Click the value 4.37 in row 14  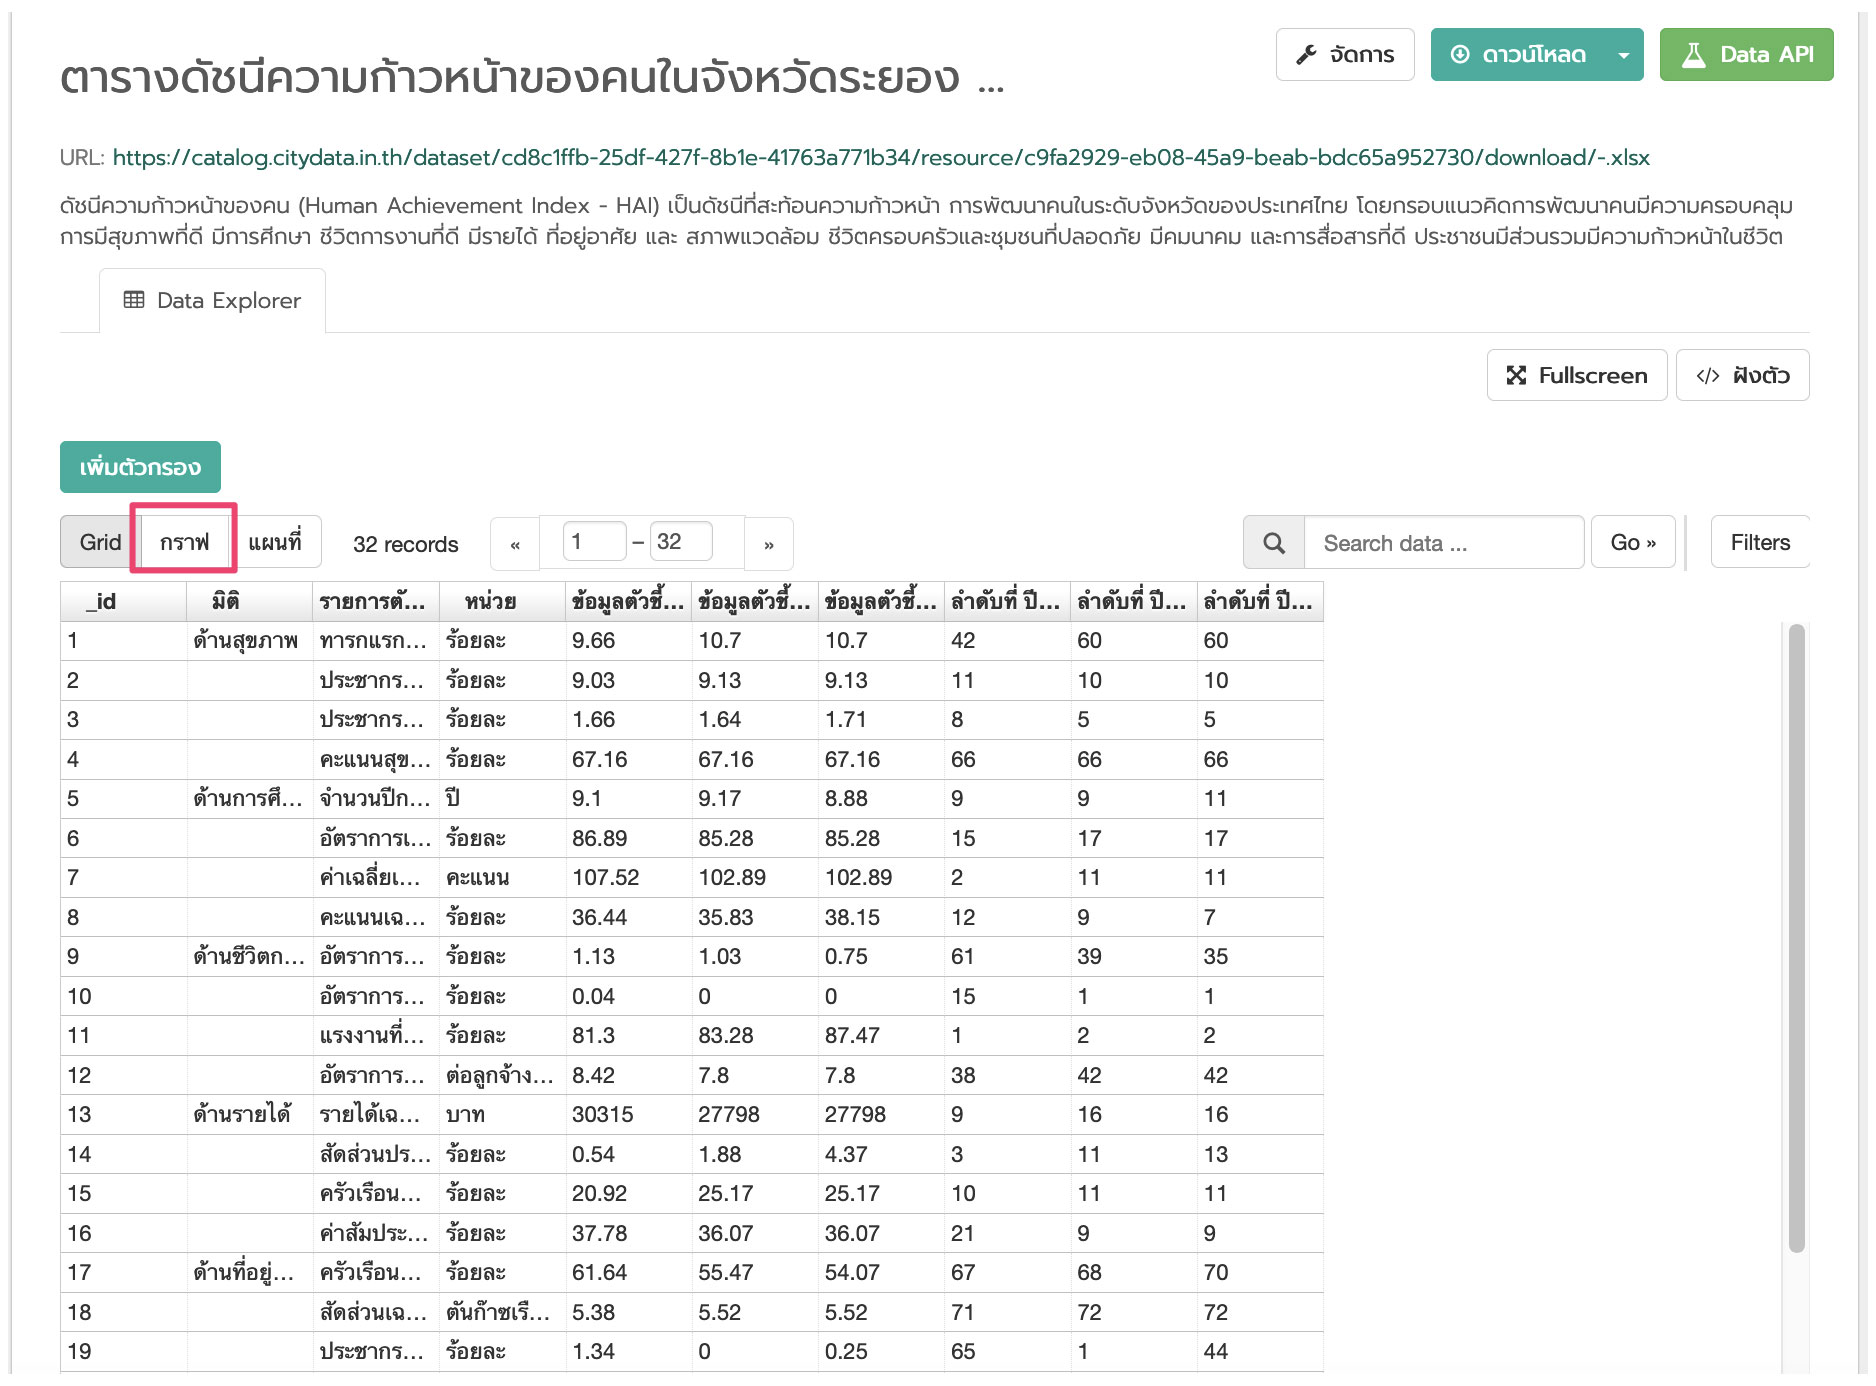click(x=881, y=1154)
